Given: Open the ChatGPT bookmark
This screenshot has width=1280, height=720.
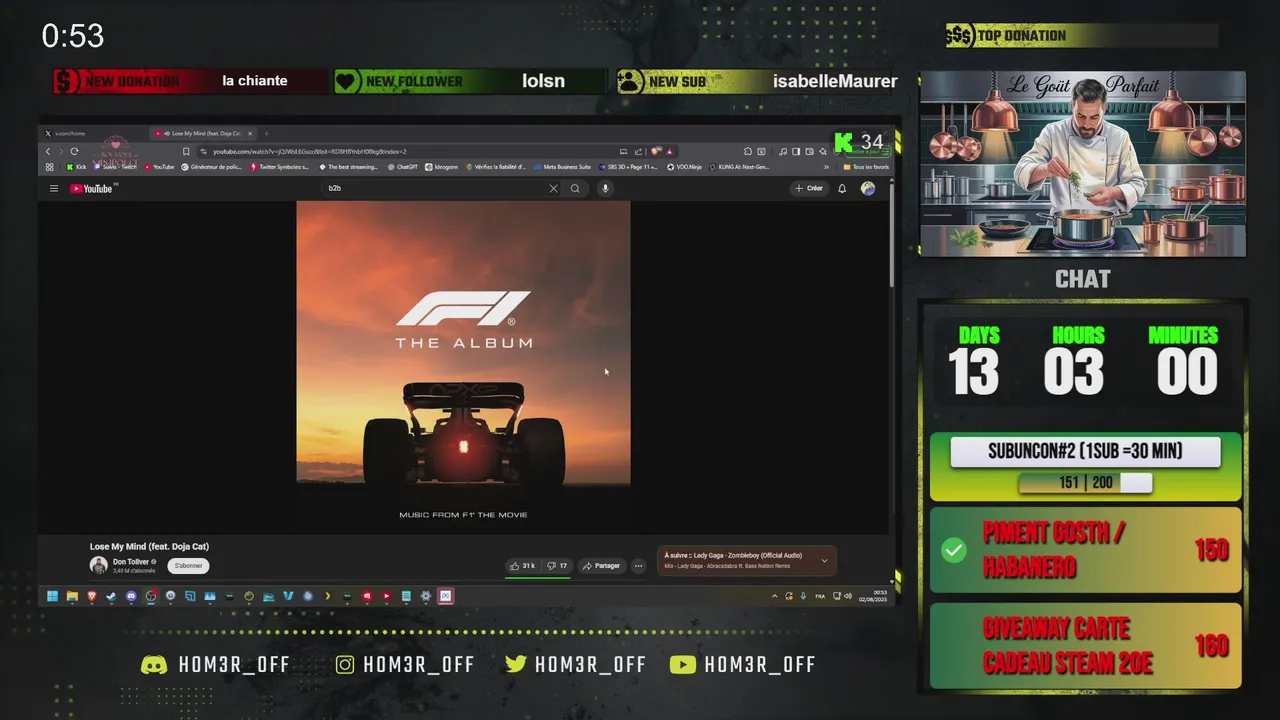Looking at the screenshot, I should (402, 167).
